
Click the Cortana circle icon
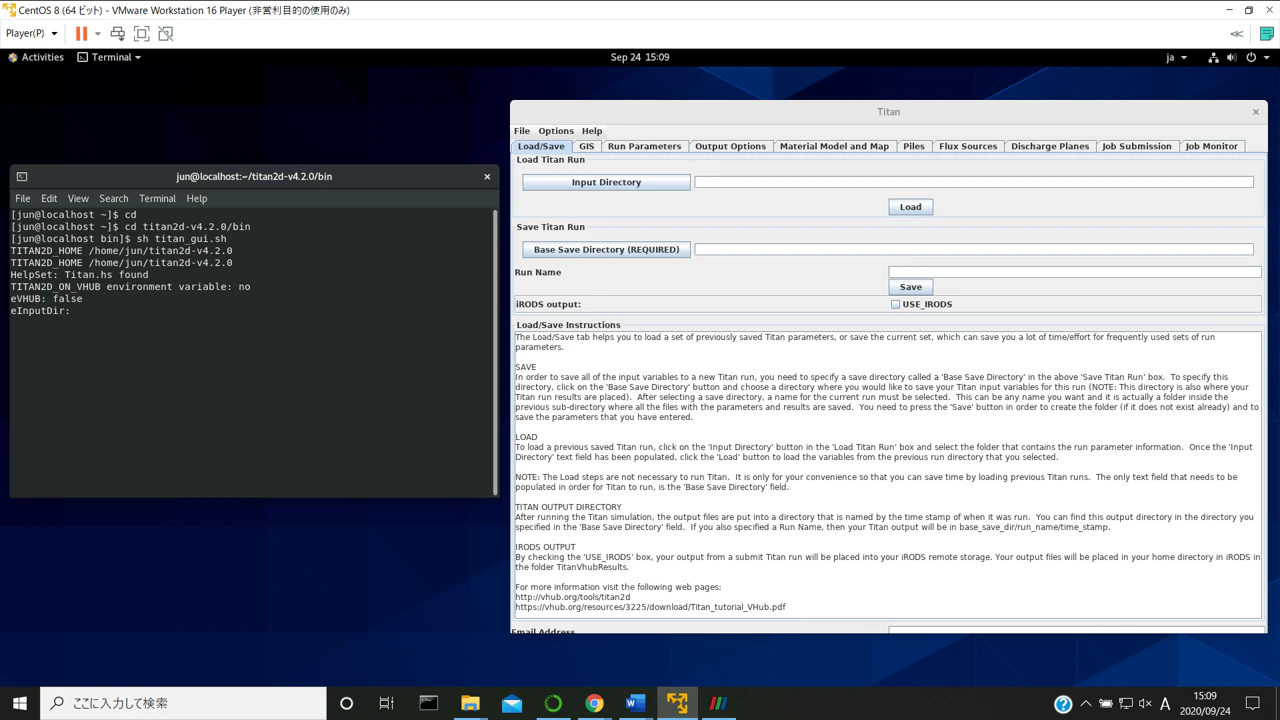point(346,703)
